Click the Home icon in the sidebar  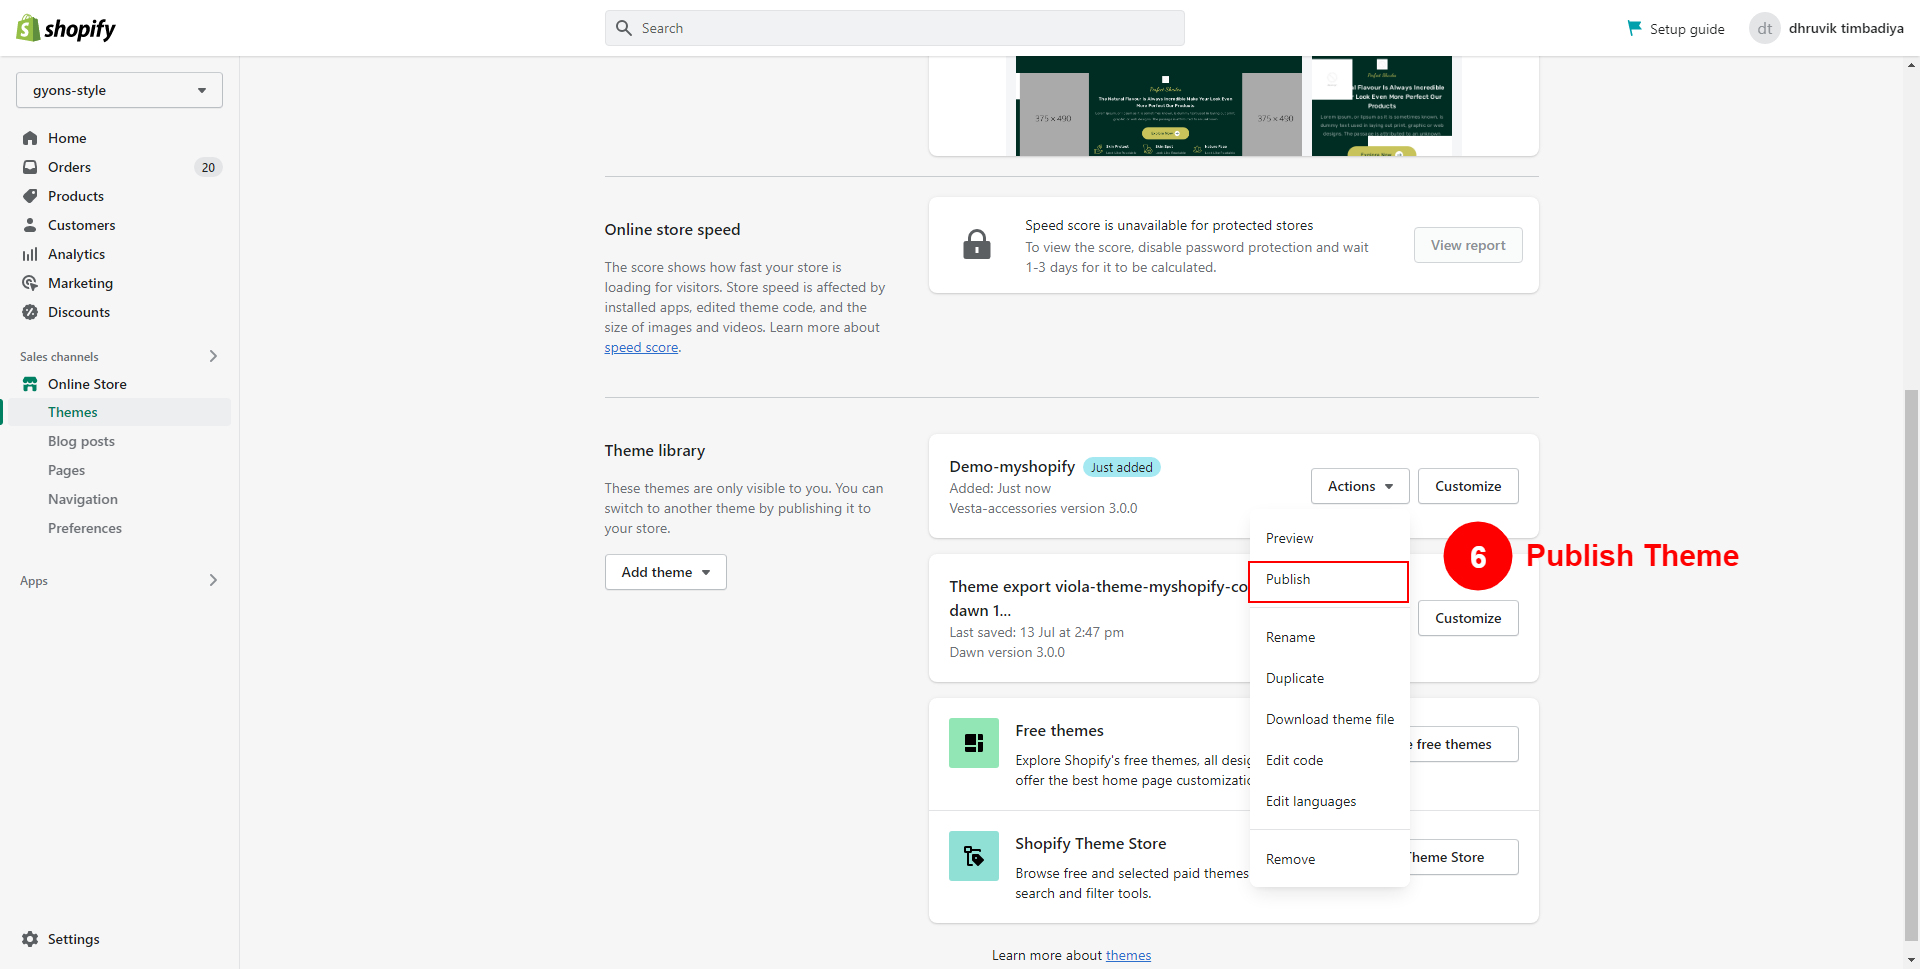[x=30, y=138]
